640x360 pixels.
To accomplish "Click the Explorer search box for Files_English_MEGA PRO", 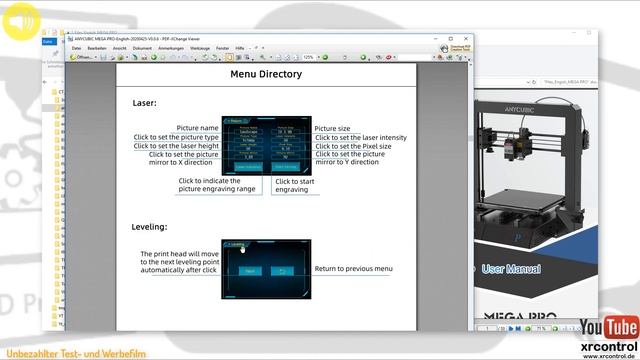I will 569,82.
